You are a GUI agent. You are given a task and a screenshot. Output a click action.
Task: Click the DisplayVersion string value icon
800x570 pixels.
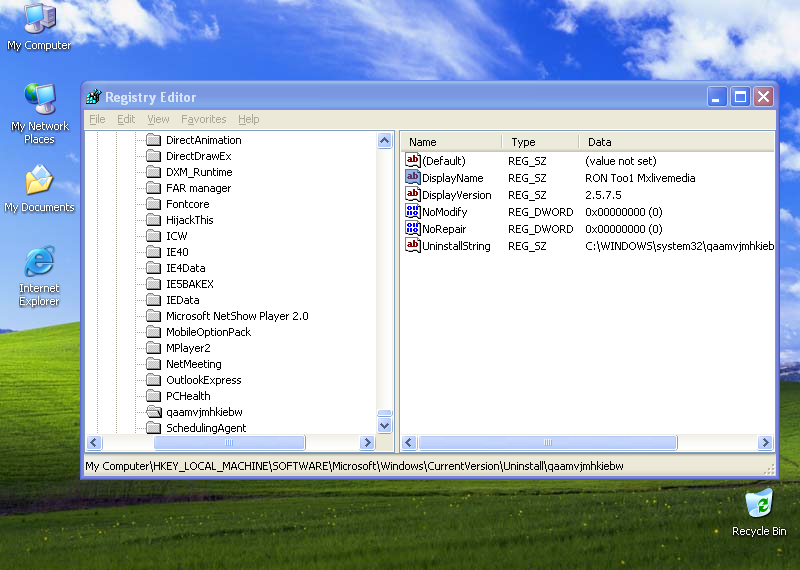coord(413,194)
